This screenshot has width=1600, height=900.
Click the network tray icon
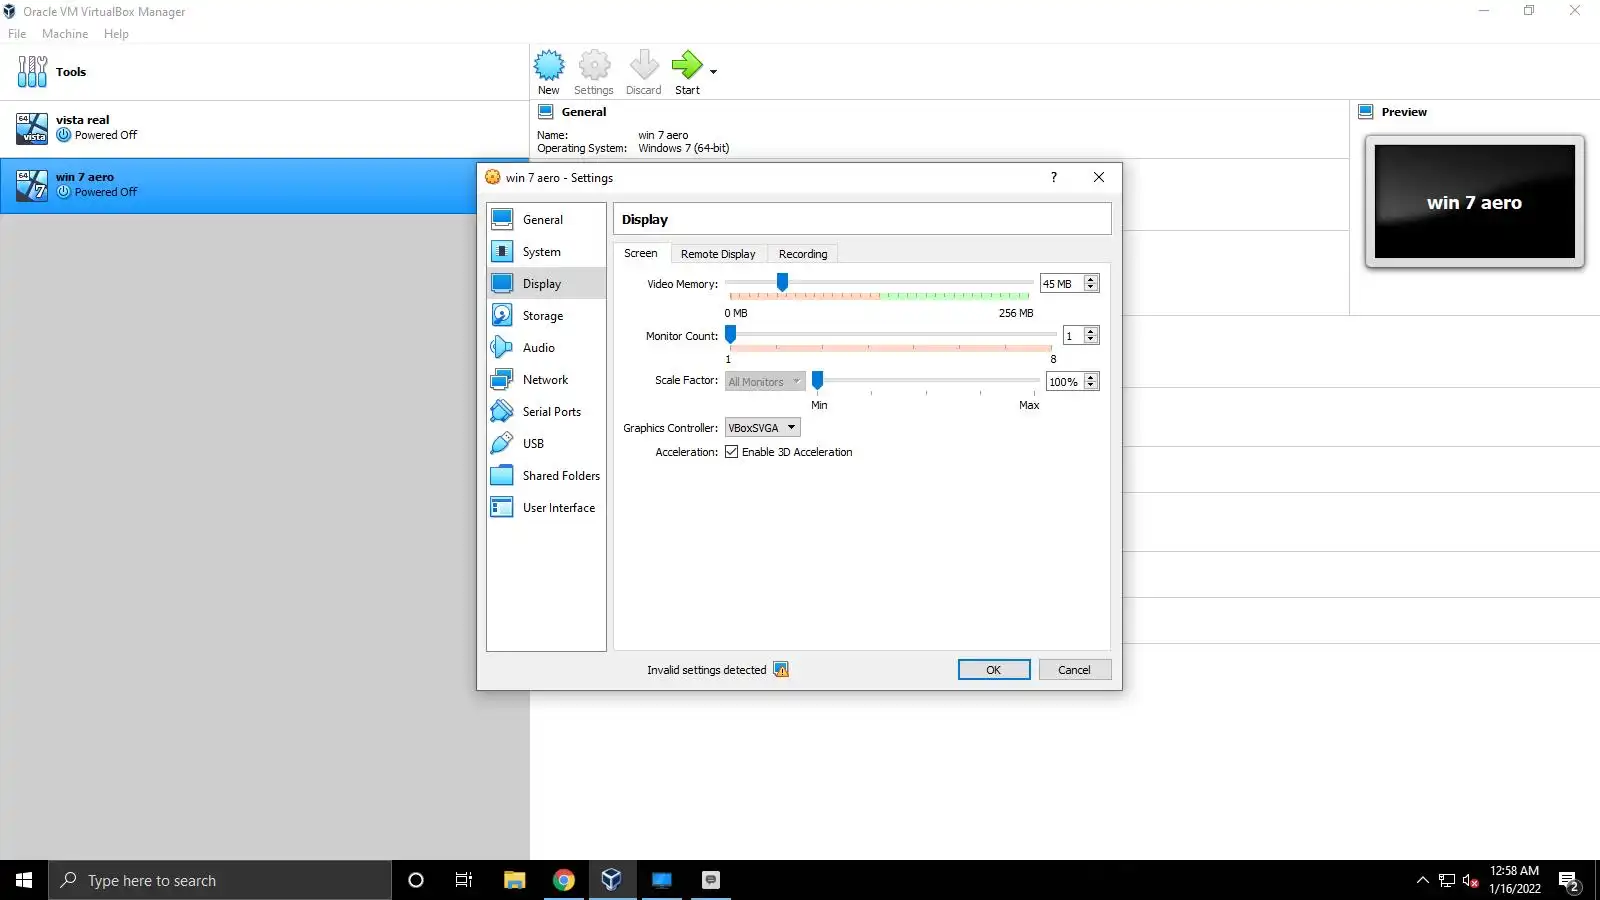[1447, 881]
